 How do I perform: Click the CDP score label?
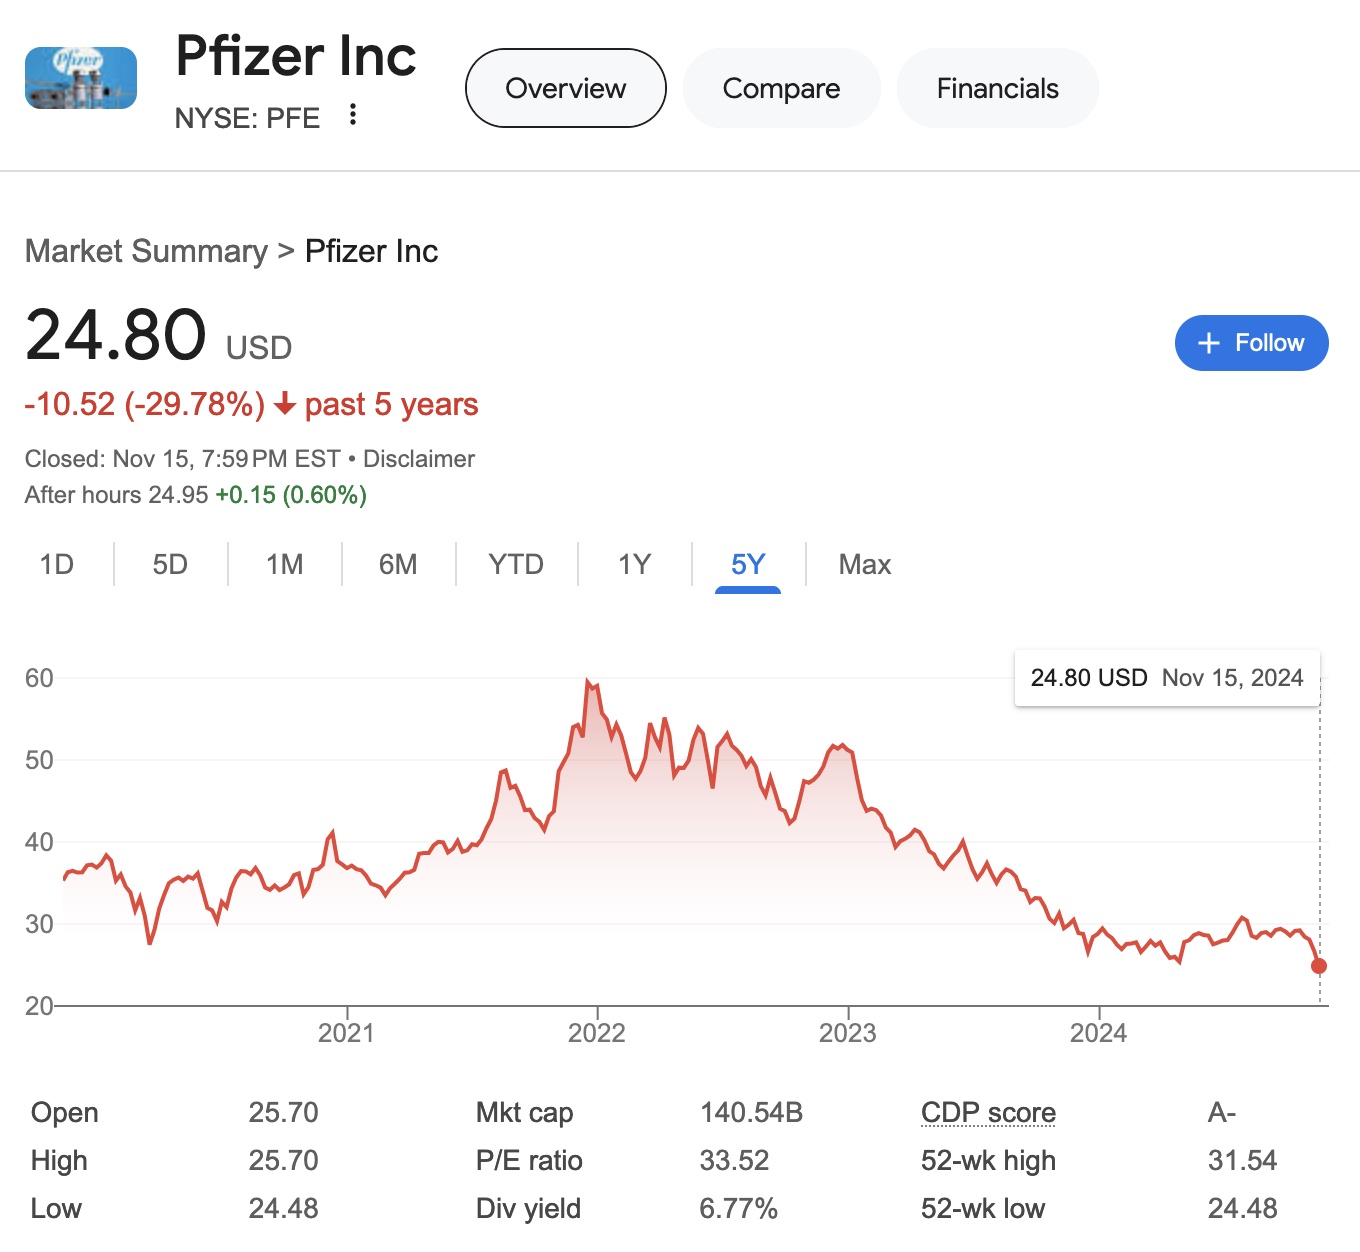click(988, 1112)
